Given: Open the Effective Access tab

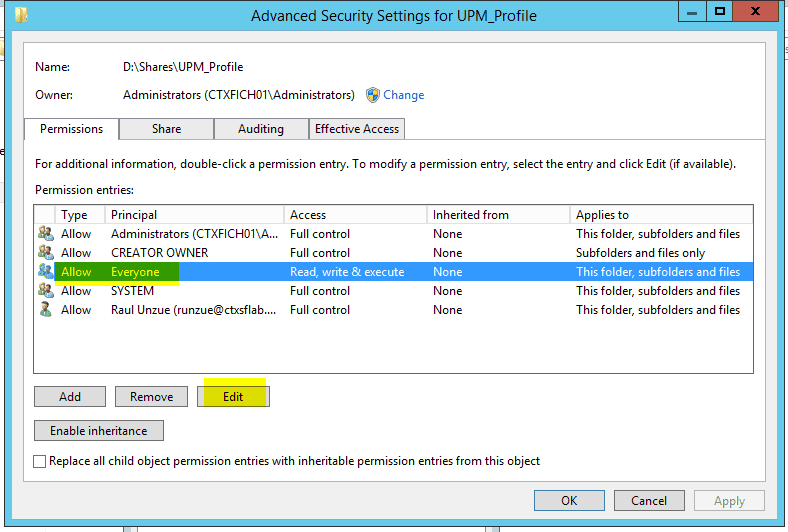Looking at the screenshot, I should tap(357, 129).
